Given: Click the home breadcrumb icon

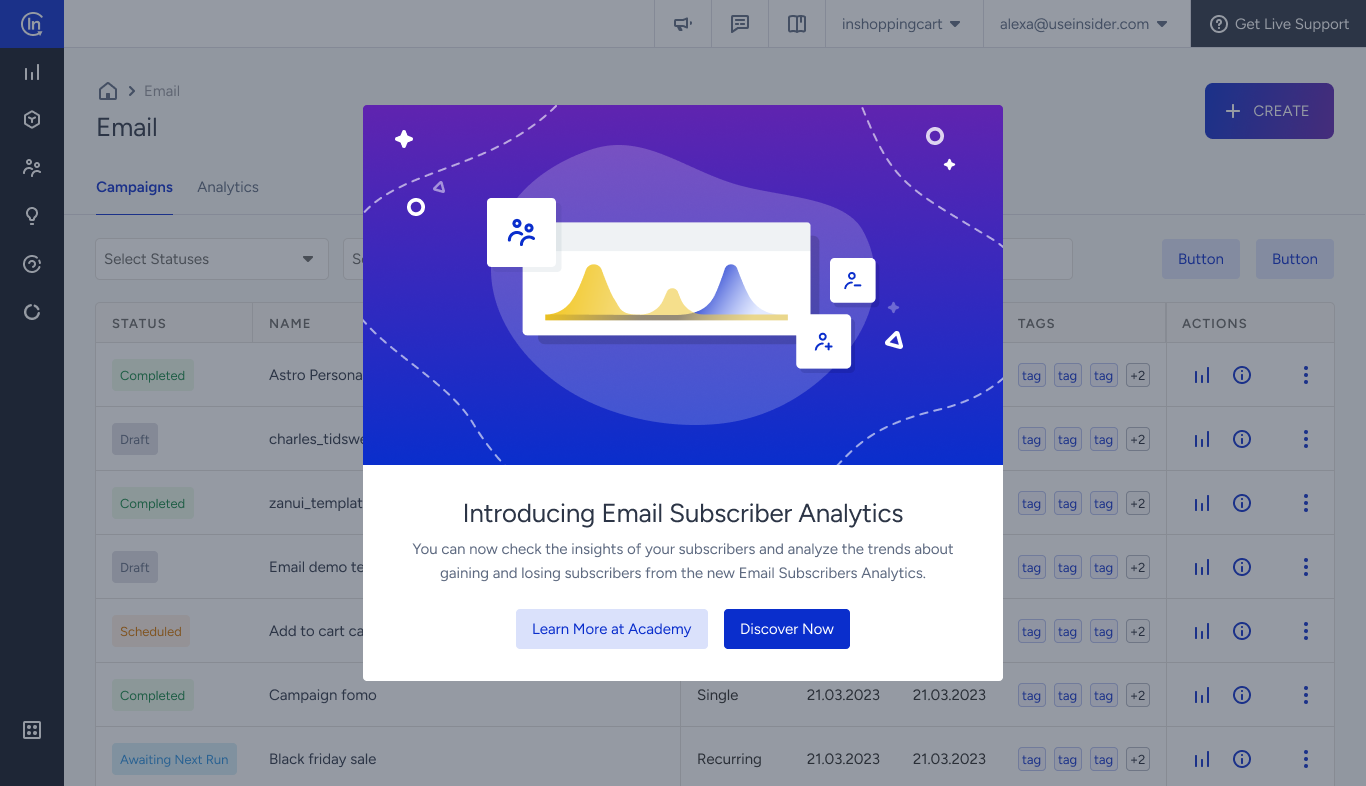Looking at the screenshot, I should pos(108,91).
